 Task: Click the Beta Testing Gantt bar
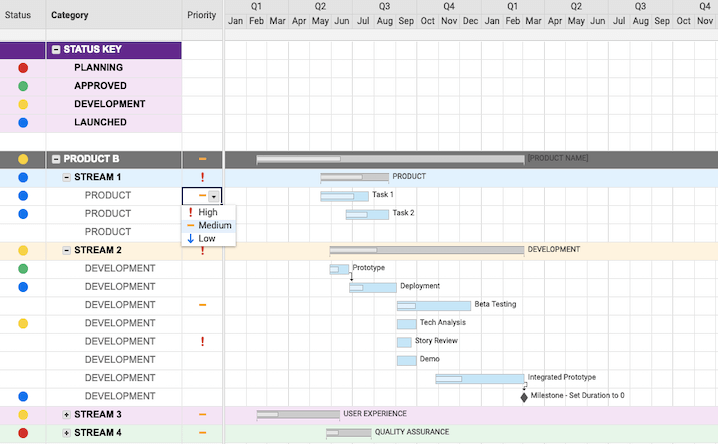tap(434, 305)
